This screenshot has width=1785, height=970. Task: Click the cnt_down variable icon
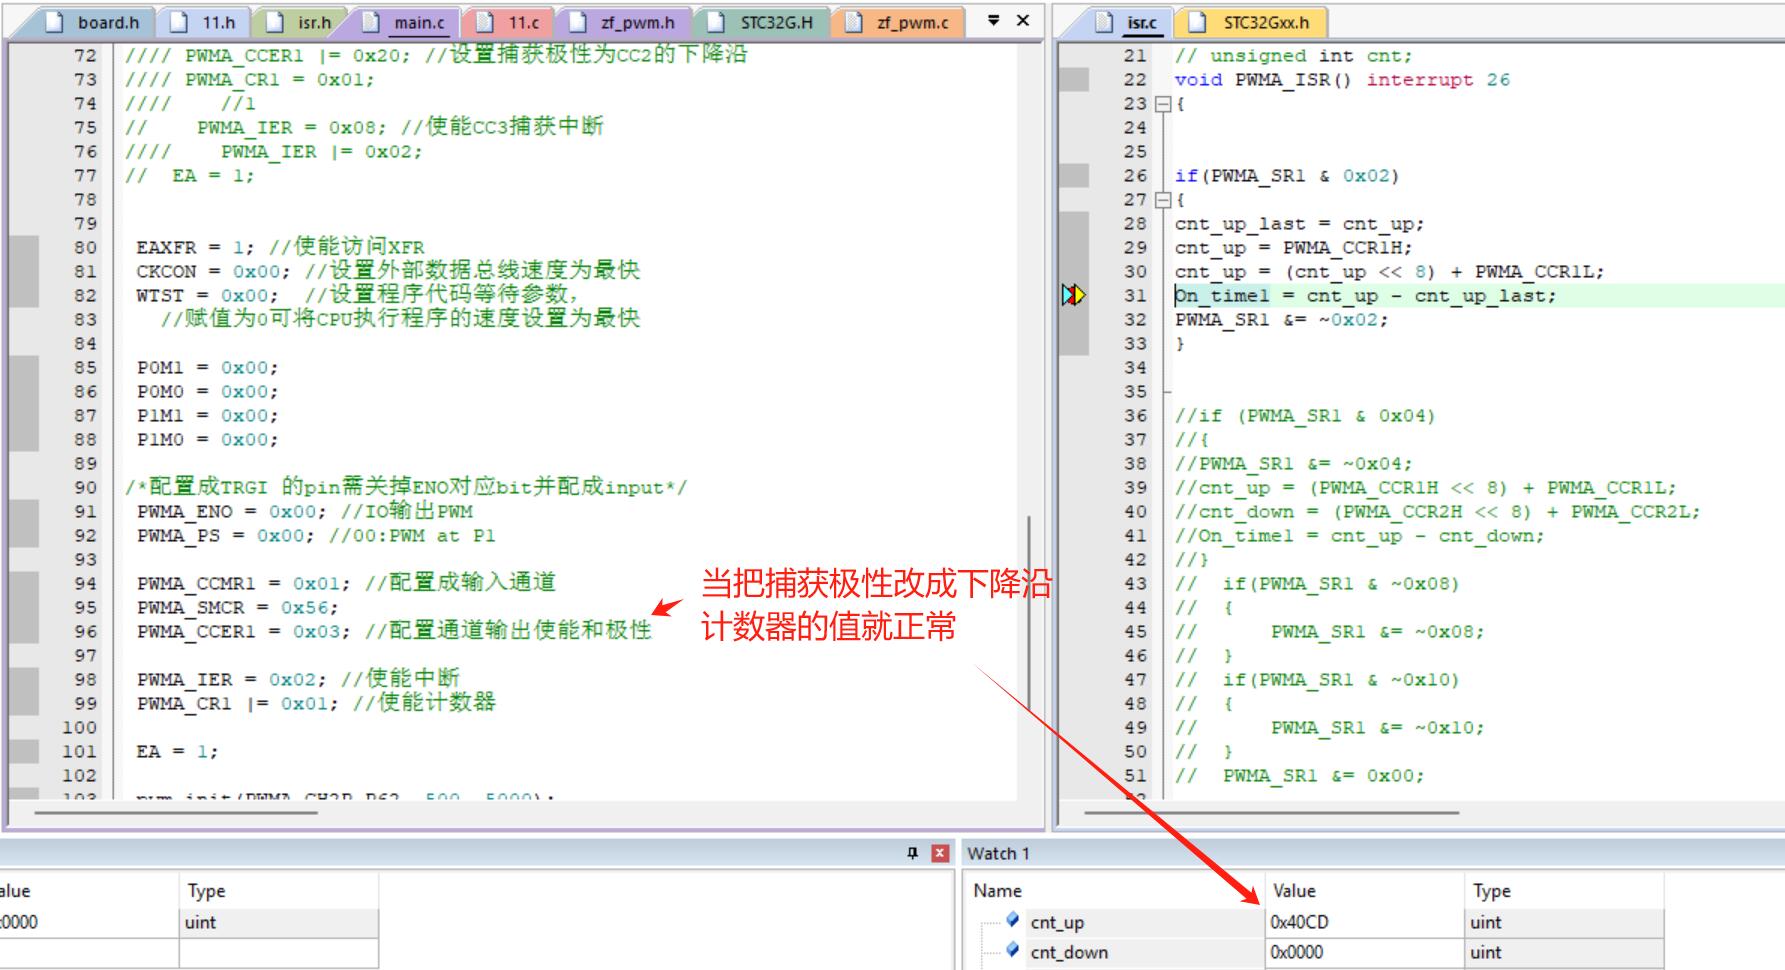point(1012,949)
